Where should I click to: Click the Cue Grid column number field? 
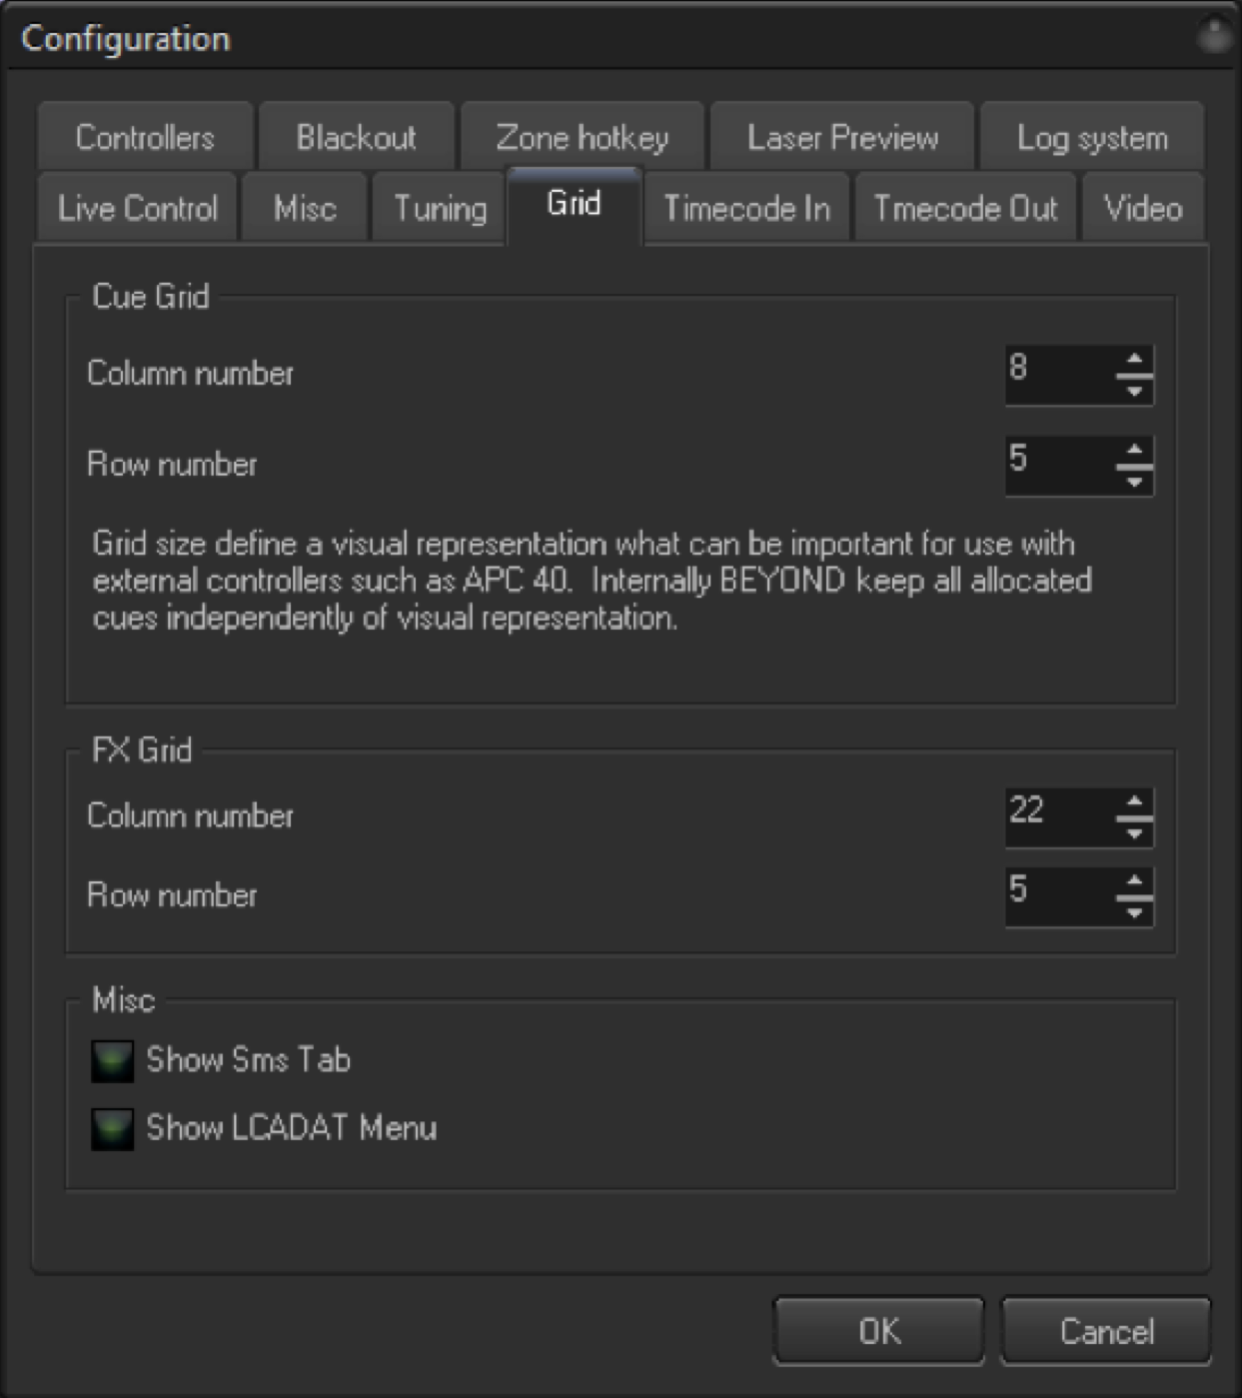coord(1060,375)
